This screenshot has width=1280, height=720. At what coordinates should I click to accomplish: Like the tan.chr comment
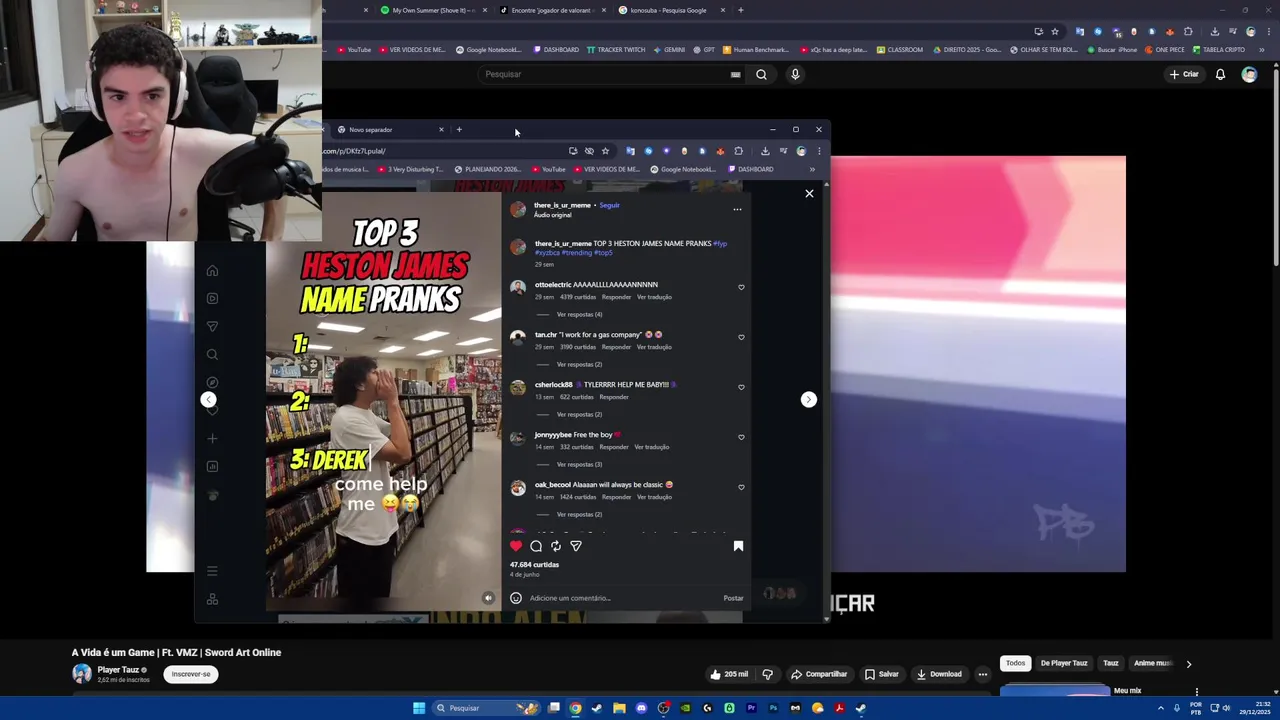click(741, 337)
